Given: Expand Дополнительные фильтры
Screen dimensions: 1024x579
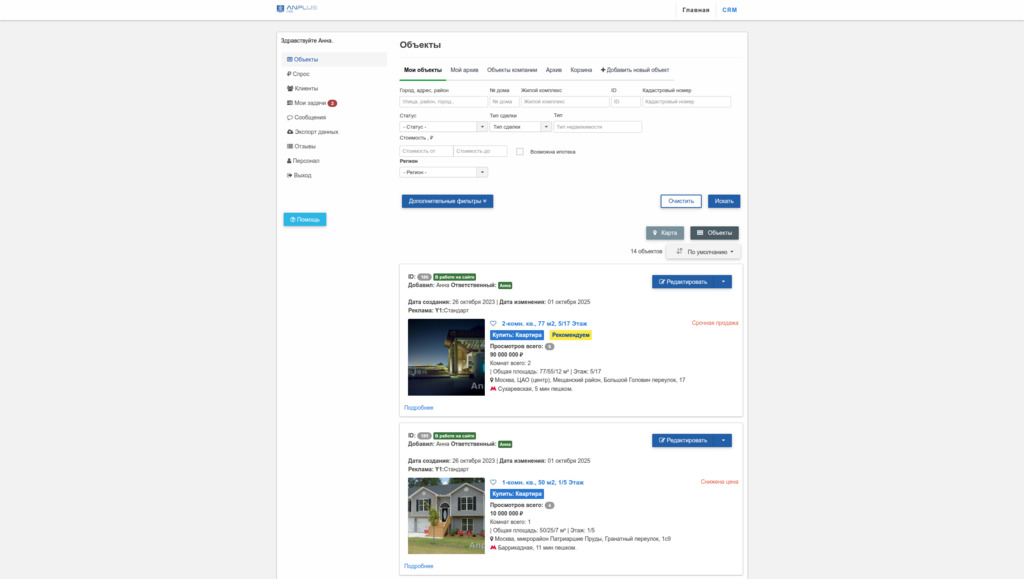Looking at the screenshot, I should 447,201.
